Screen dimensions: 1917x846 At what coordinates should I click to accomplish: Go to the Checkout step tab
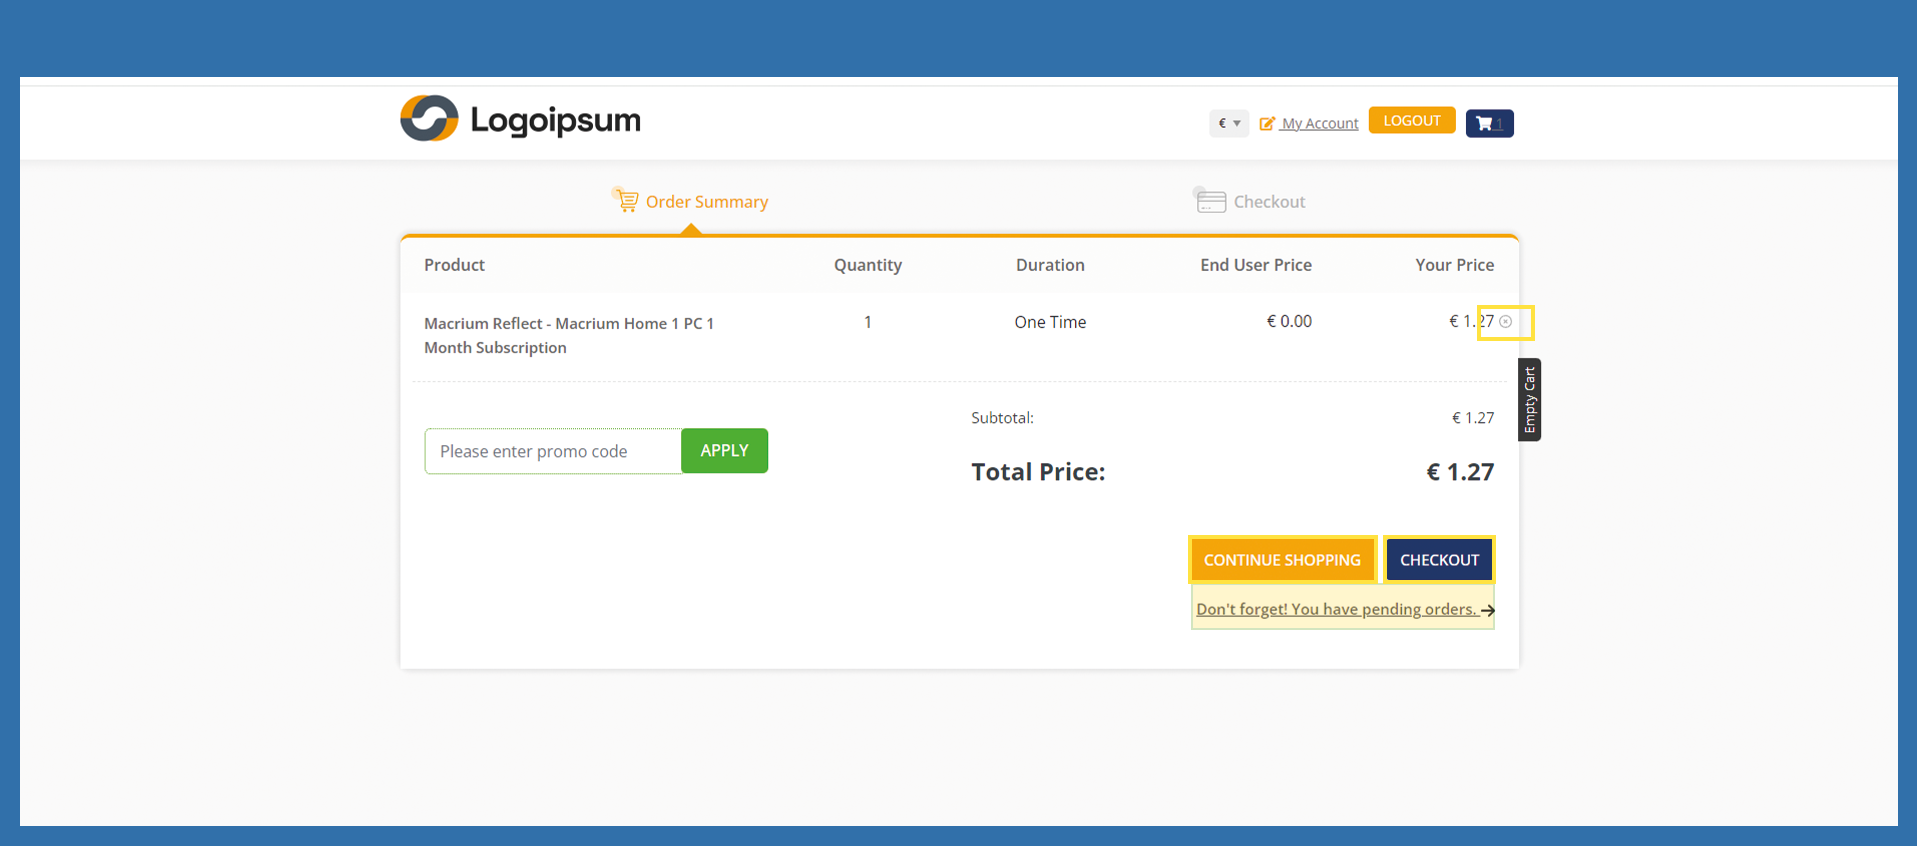1268,202
